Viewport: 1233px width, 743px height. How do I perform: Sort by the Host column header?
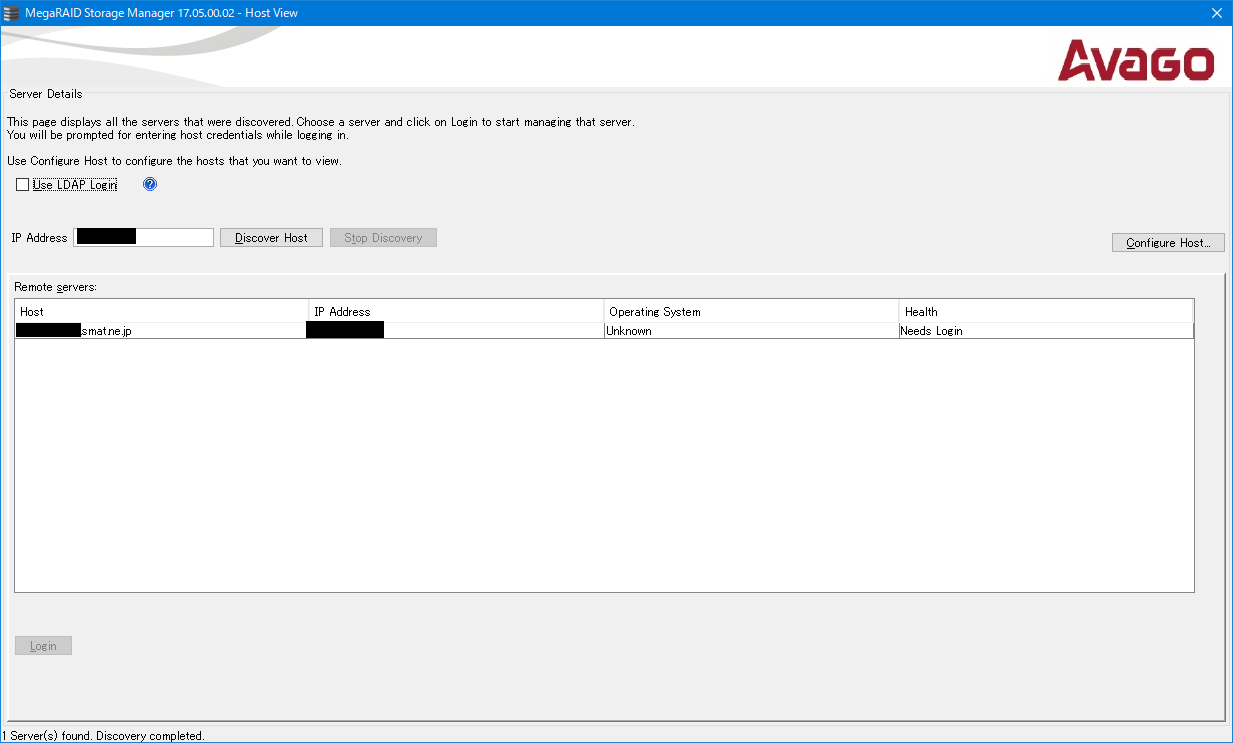[x=162, y=311]
